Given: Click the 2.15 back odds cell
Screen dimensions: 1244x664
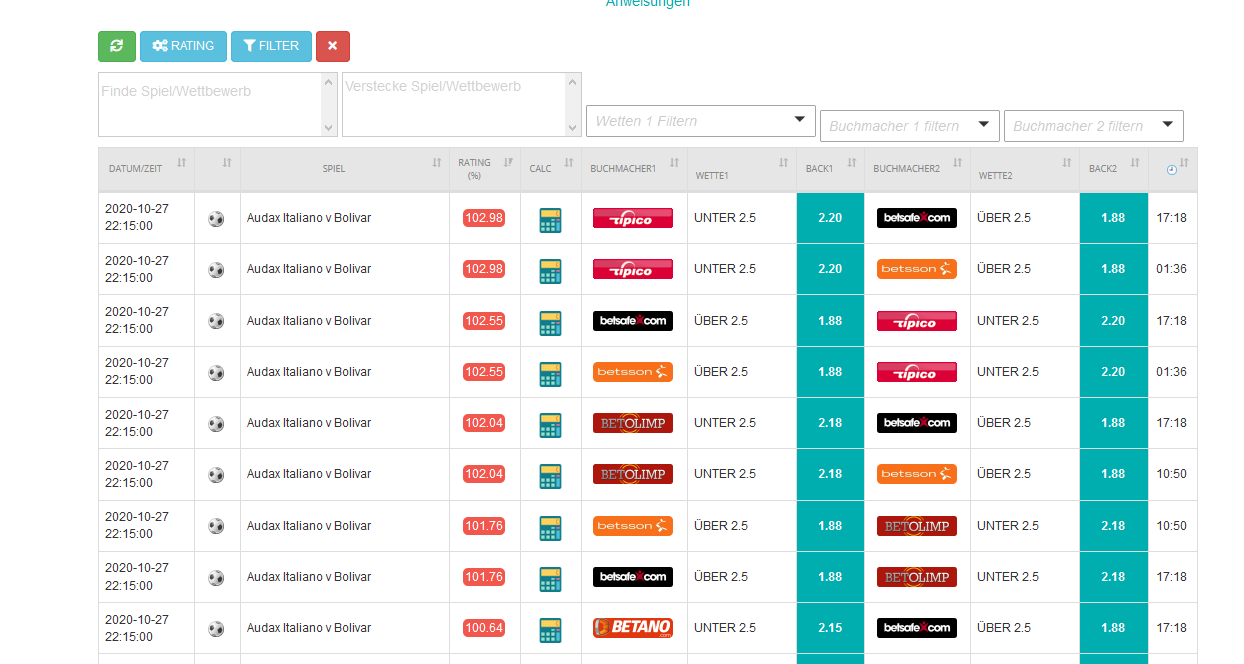Looking at the screenshot, I should pos(830,628).
